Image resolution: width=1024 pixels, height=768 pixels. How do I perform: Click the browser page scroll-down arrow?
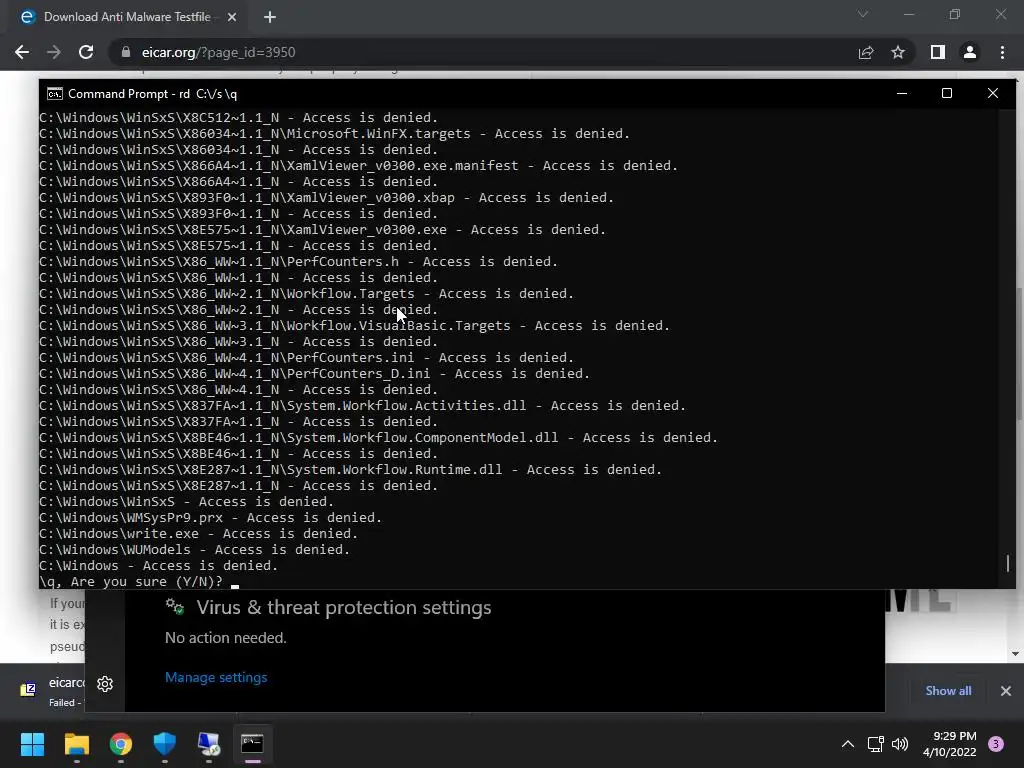click(x=1016, y=654)
